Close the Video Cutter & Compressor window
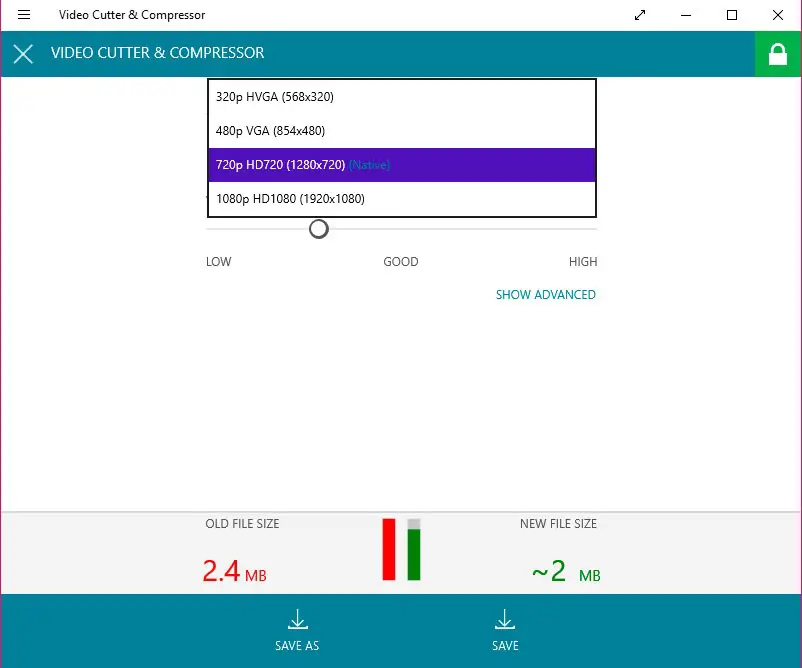Viewport: 802px width, 668px height. click(778, 15)
